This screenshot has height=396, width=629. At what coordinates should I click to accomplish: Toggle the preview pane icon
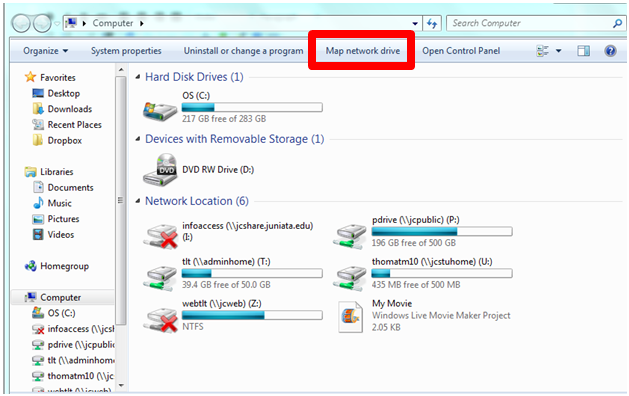583,51
